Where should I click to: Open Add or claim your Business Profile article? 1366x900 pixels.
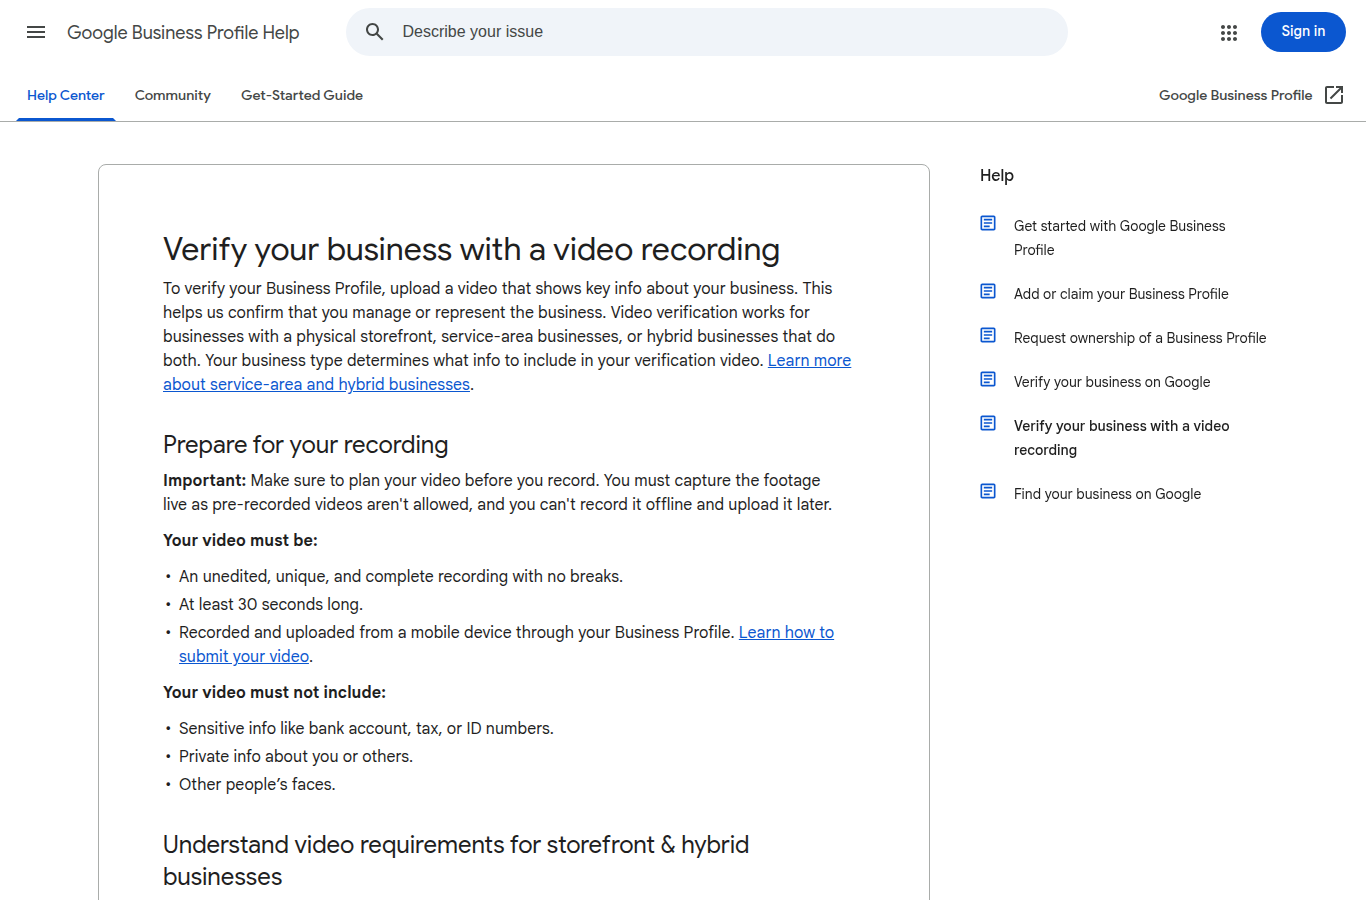(x=1121, y=294)
